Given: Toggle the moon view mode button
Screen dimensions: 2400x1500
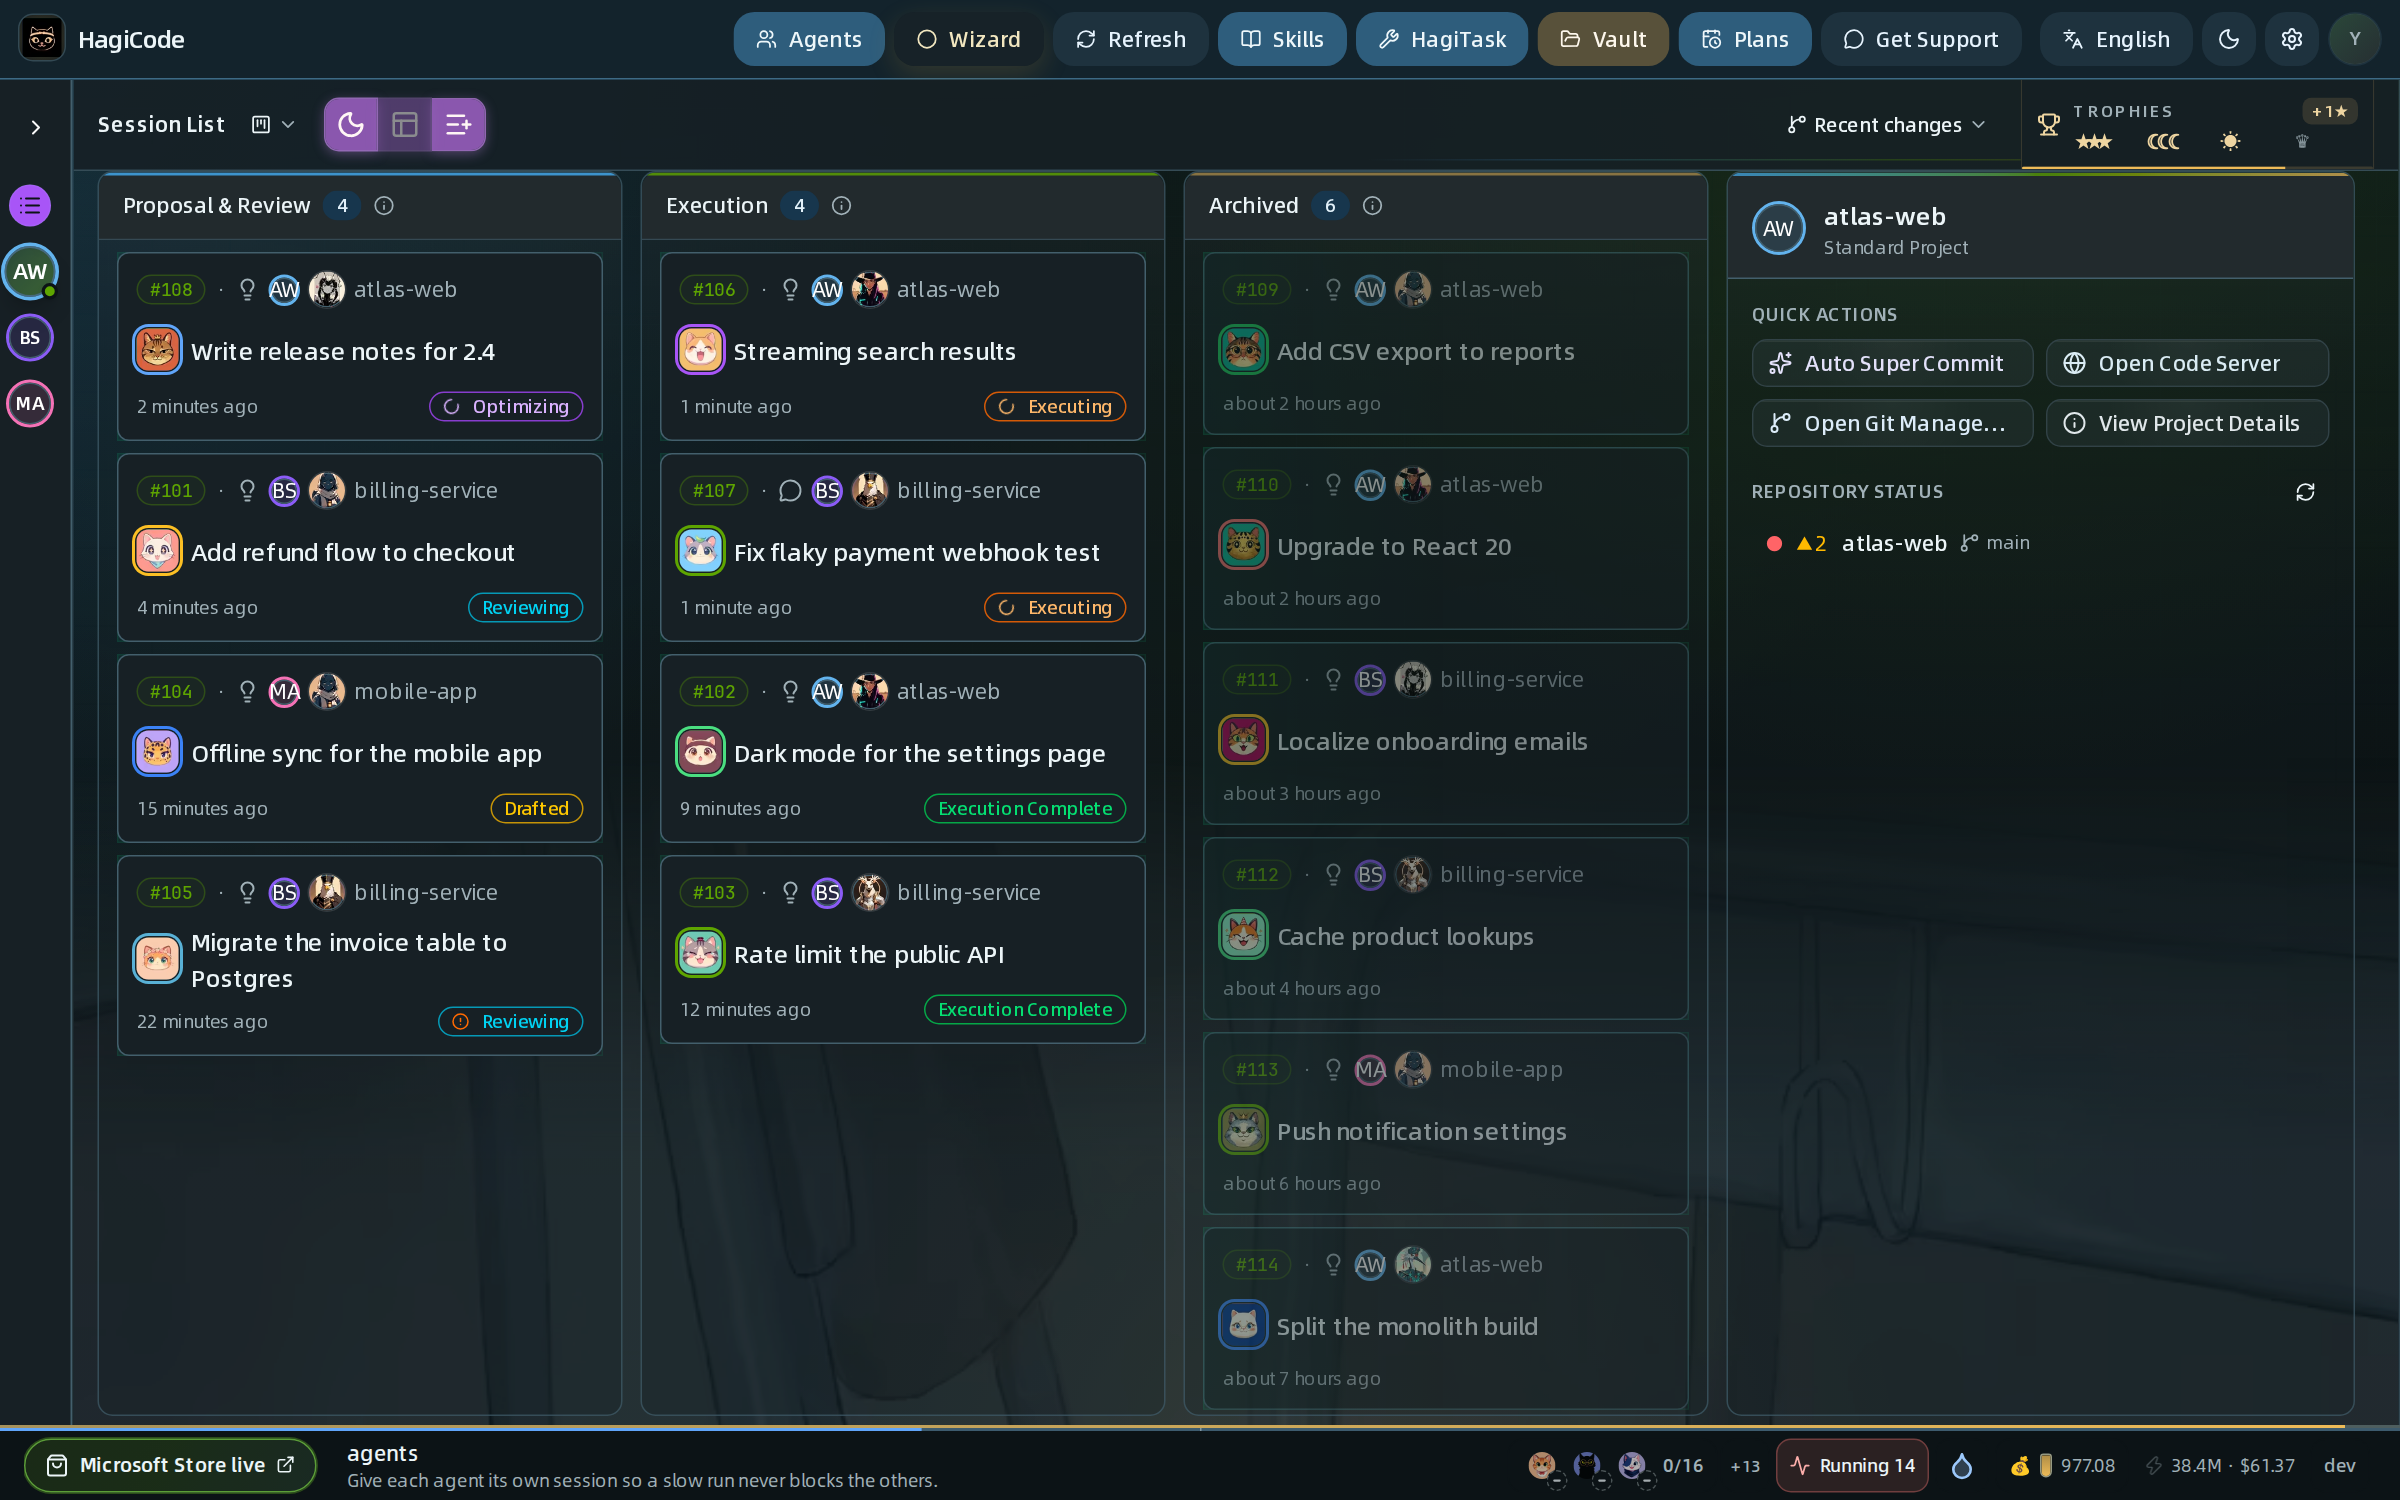Looking at the screenshot, I should tap(351, 125).
